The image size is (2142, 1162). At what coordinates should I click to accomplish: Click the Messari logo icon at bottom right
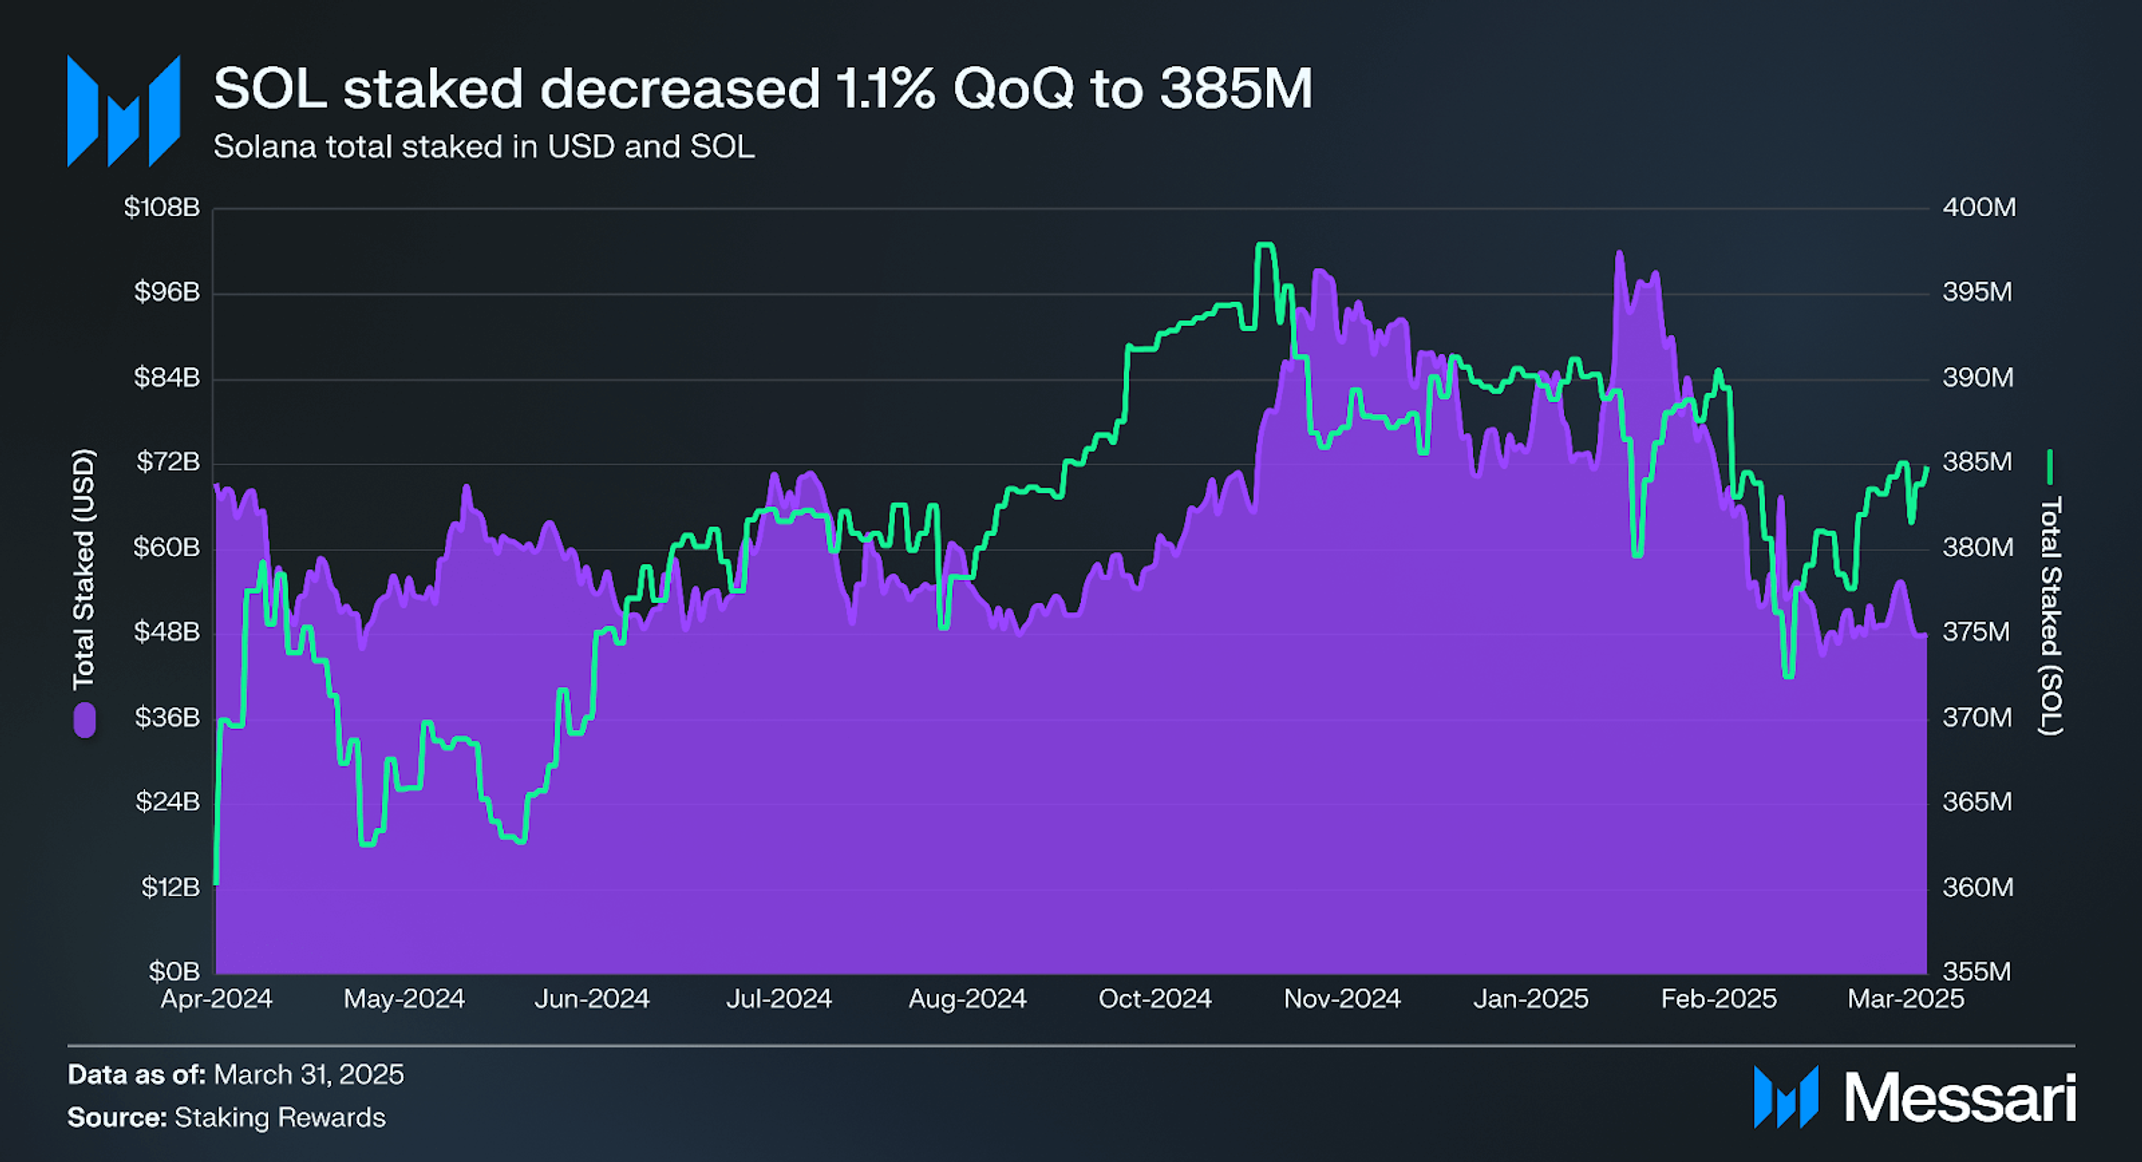1786,1097
